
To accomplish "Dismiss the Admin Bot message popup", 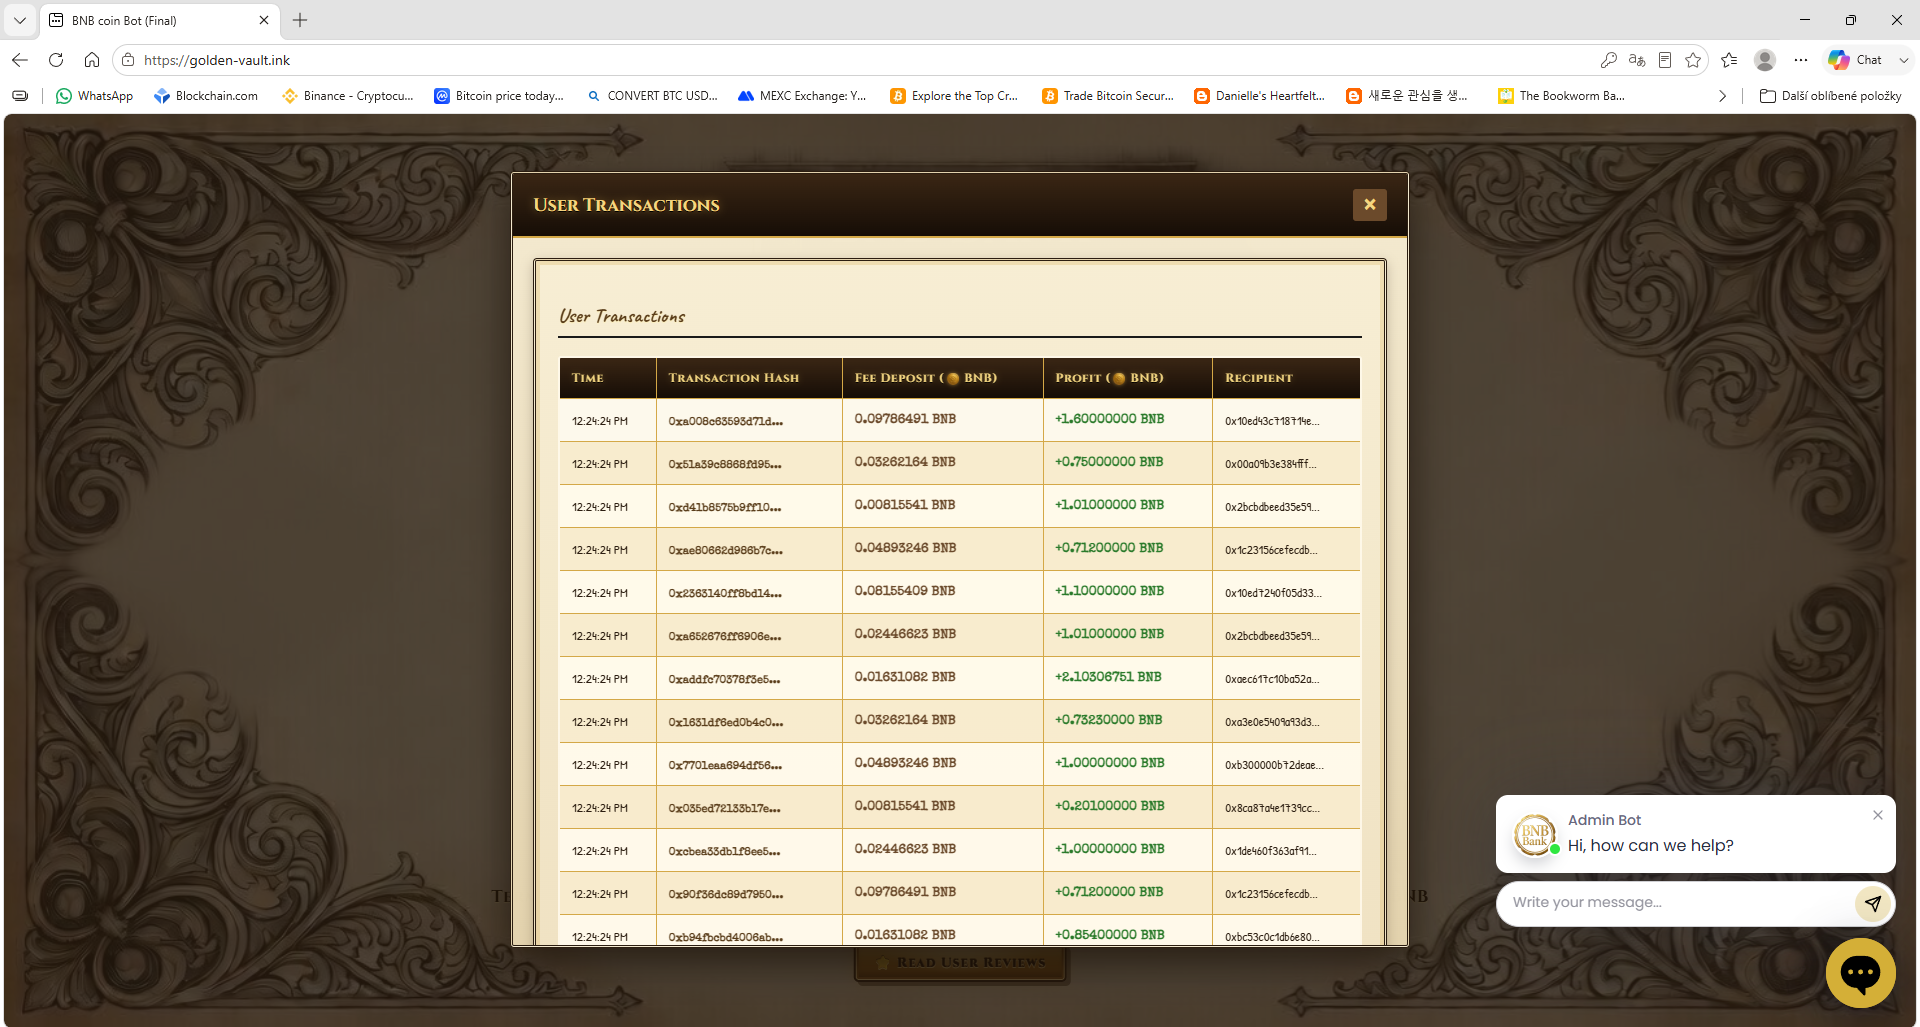I will 1878,815.
